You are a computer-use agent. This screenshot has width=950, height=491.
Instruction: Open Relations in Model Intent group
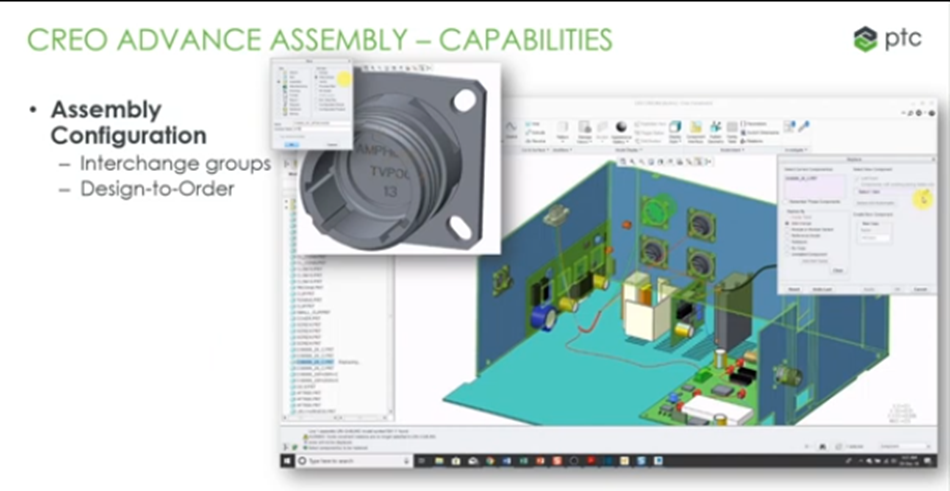pos(752,141)
